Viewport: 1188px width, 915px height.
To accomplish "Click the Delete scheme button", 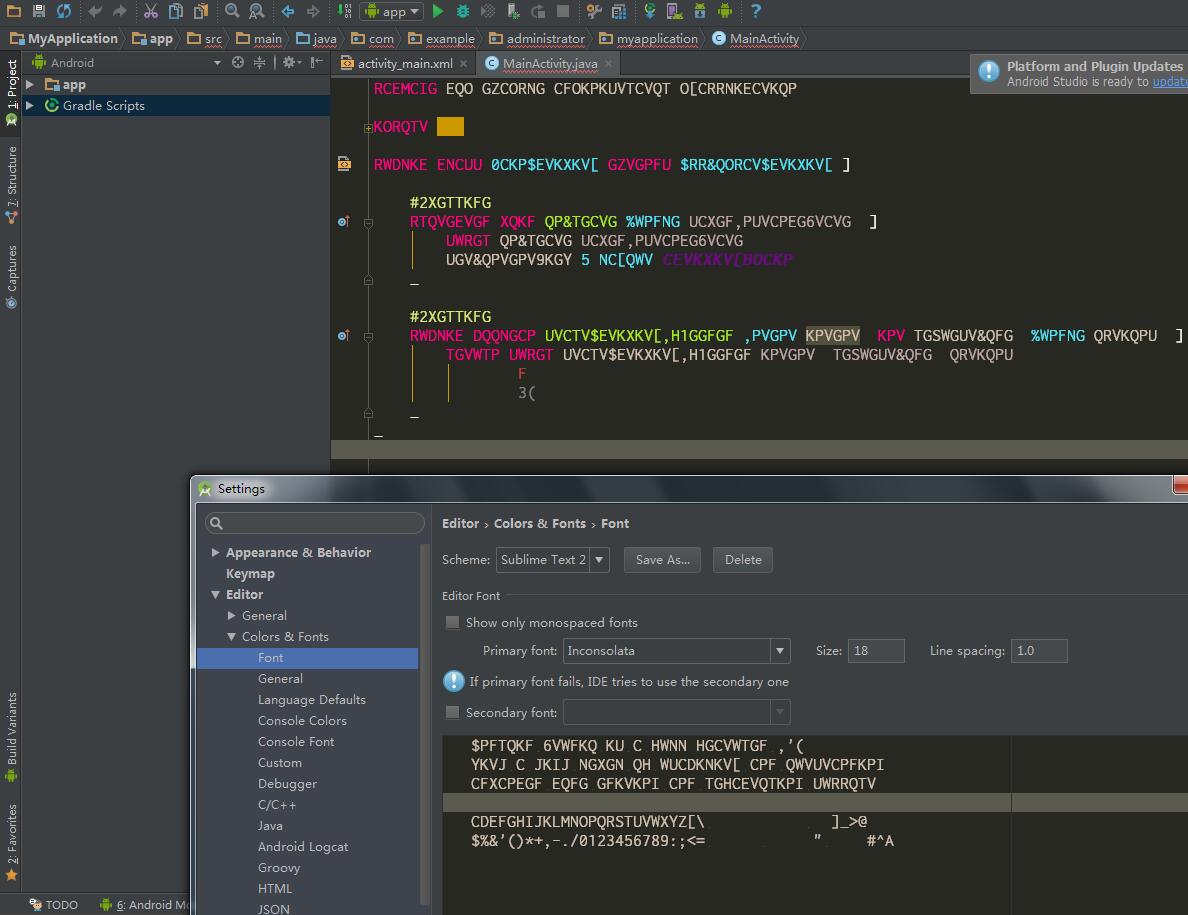I will click(x=742, y=560).
